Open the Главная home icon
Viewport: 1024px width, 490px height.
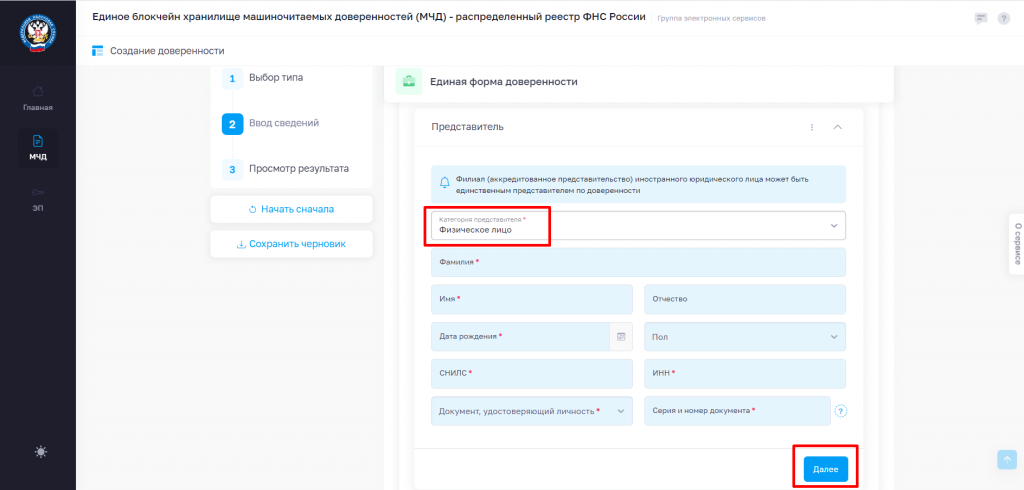tap(38, 91)
